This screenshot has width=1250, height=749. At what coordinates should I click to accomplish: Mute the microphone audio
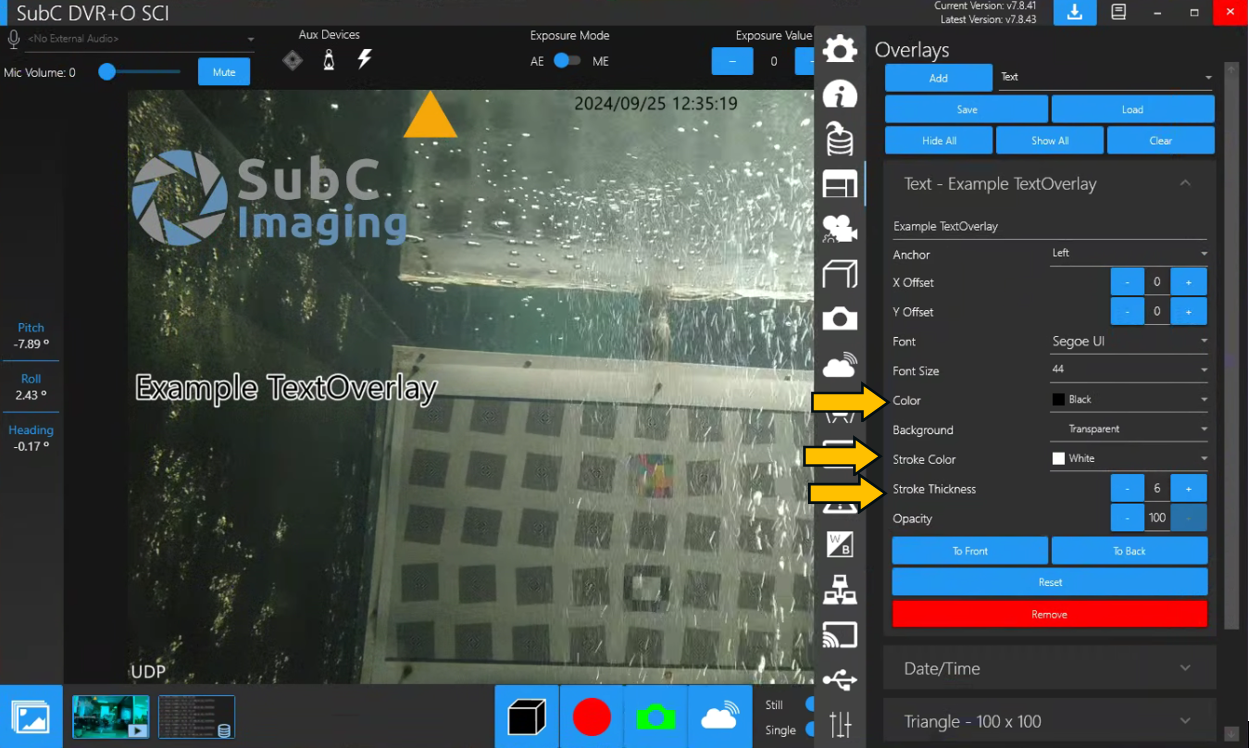[224, 72]
